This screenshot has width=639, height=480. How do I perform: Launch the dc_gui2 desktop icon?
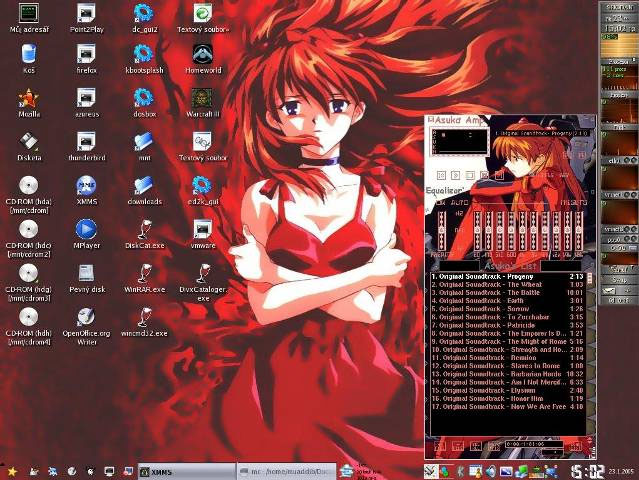(x=144, y=18)
